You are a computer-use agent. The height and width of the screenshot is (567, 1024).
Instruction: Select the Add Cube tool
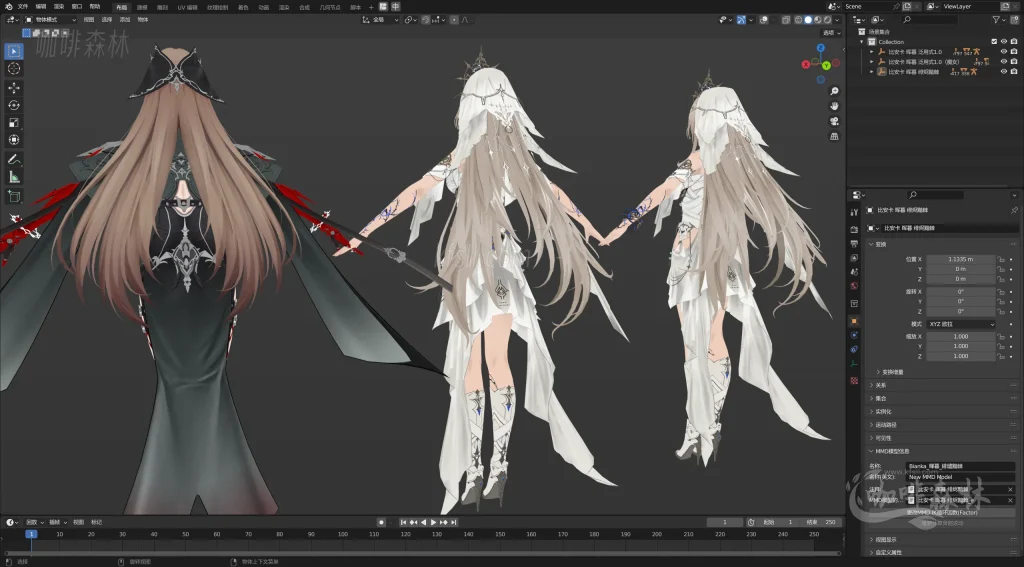[x=14, y=197]
